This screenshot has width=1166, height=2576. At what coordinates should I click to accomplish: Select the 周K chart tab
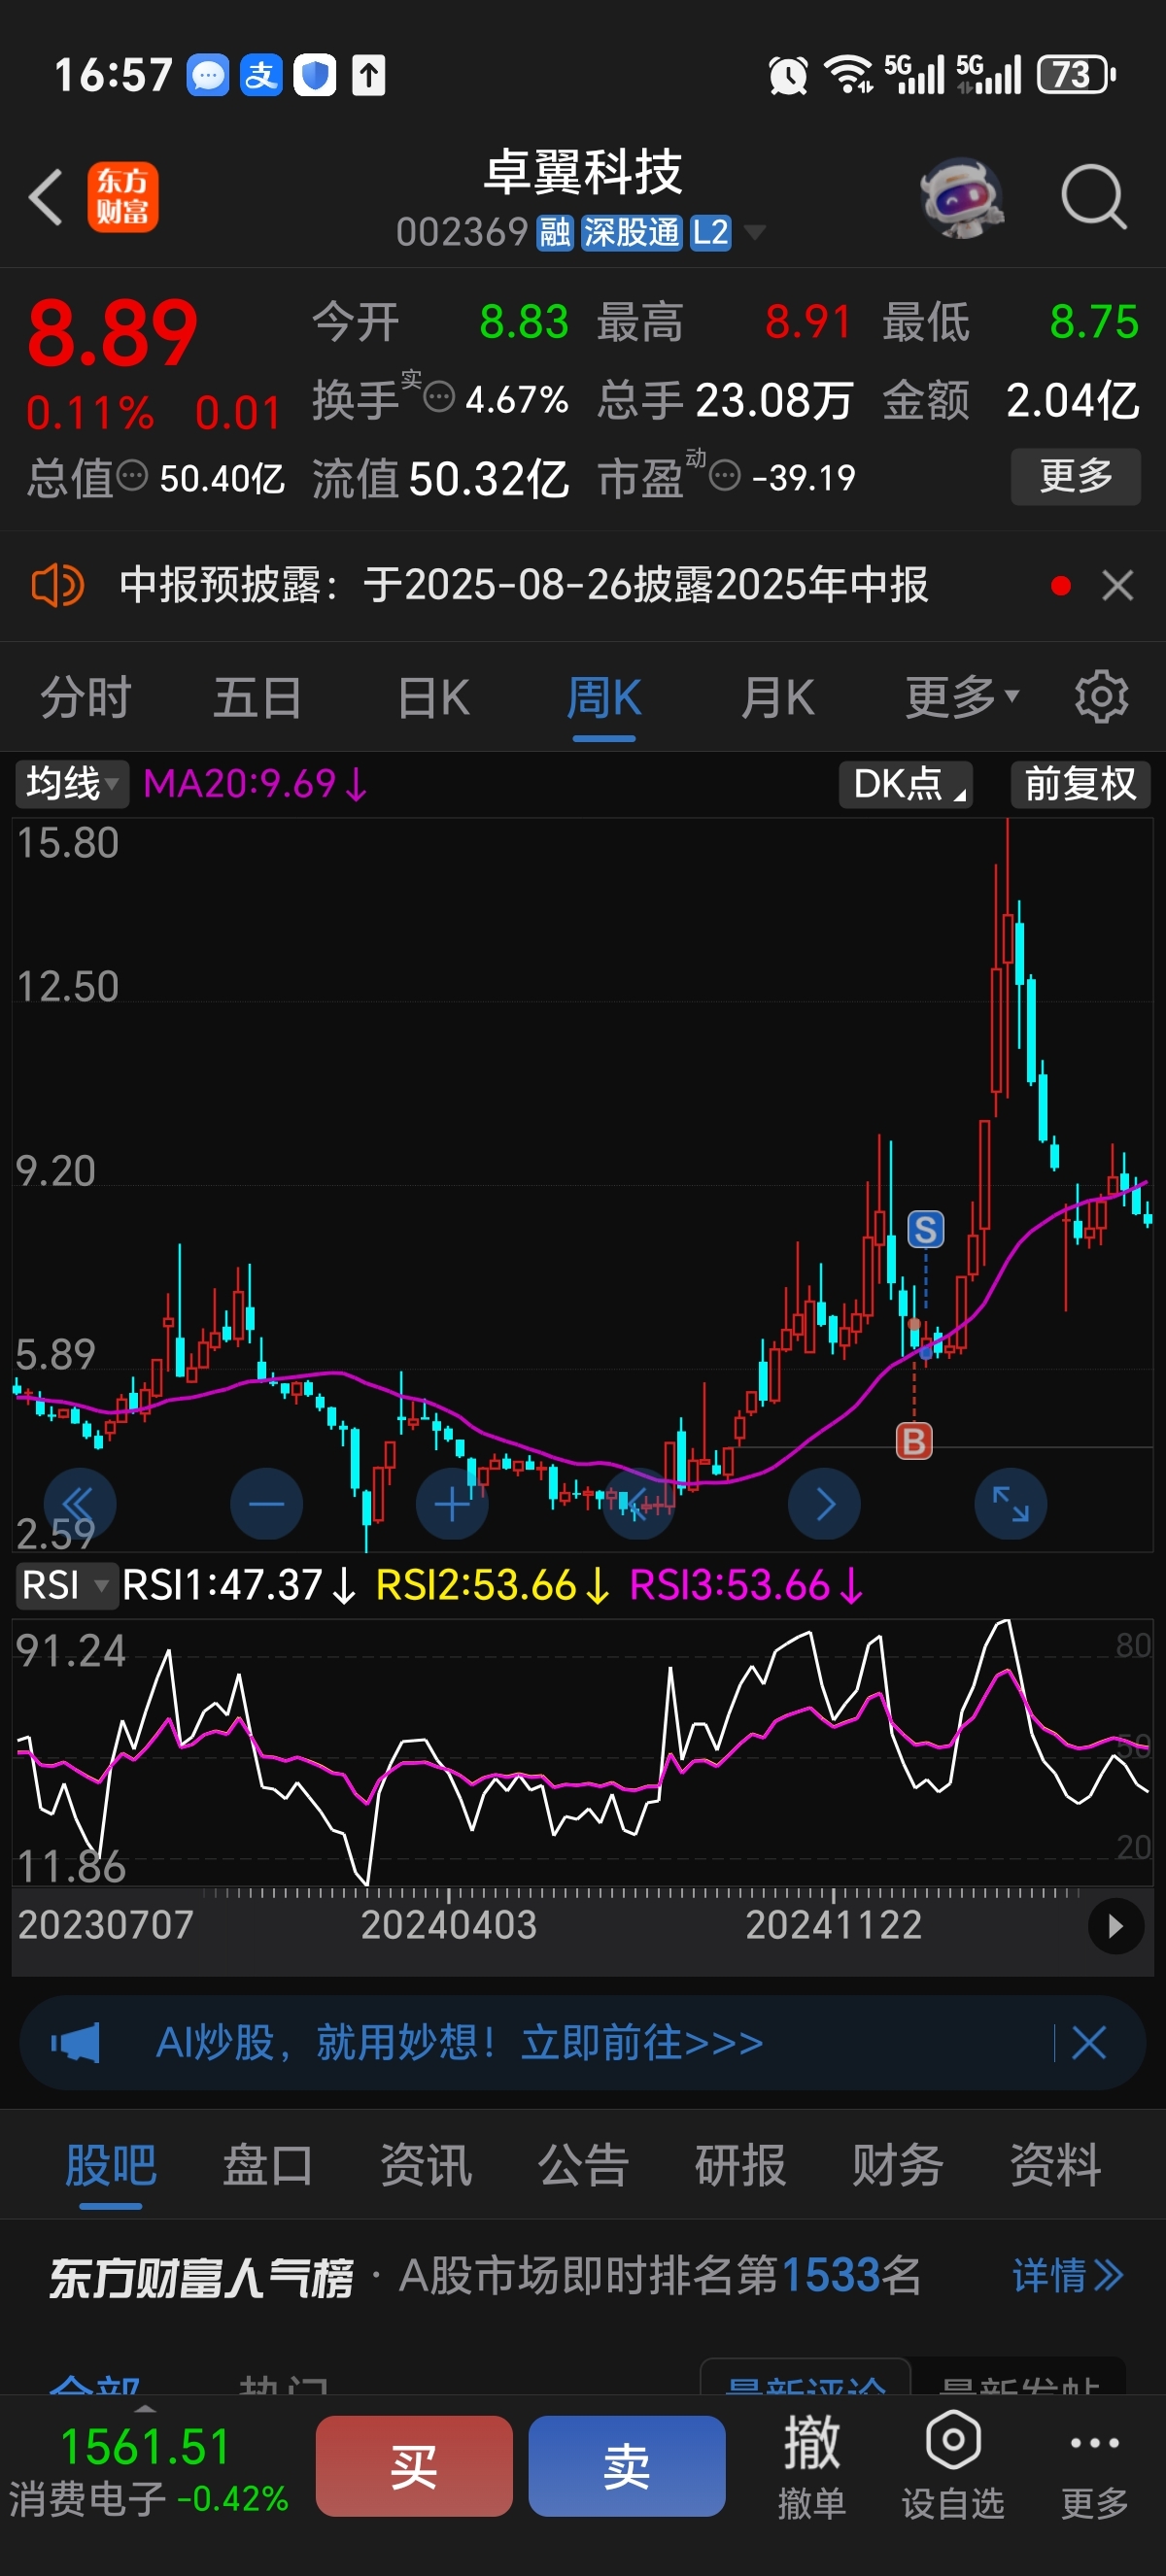click(604, 698)
